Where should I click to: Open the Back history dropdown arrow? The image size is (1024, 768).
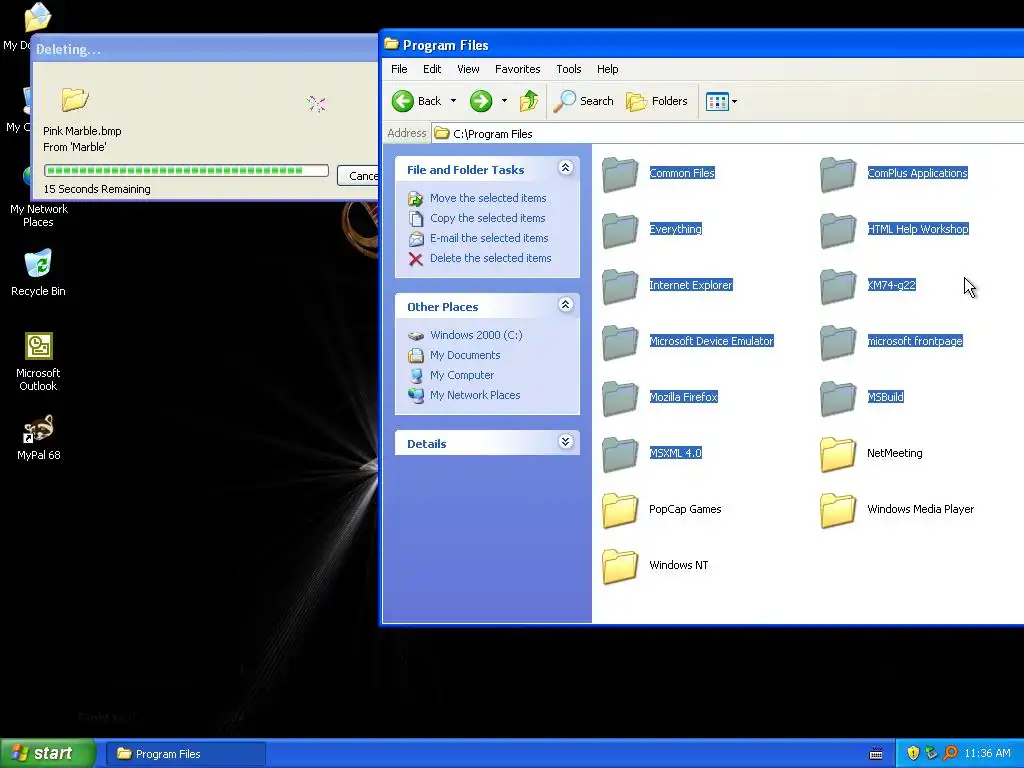tap(453, 101)
